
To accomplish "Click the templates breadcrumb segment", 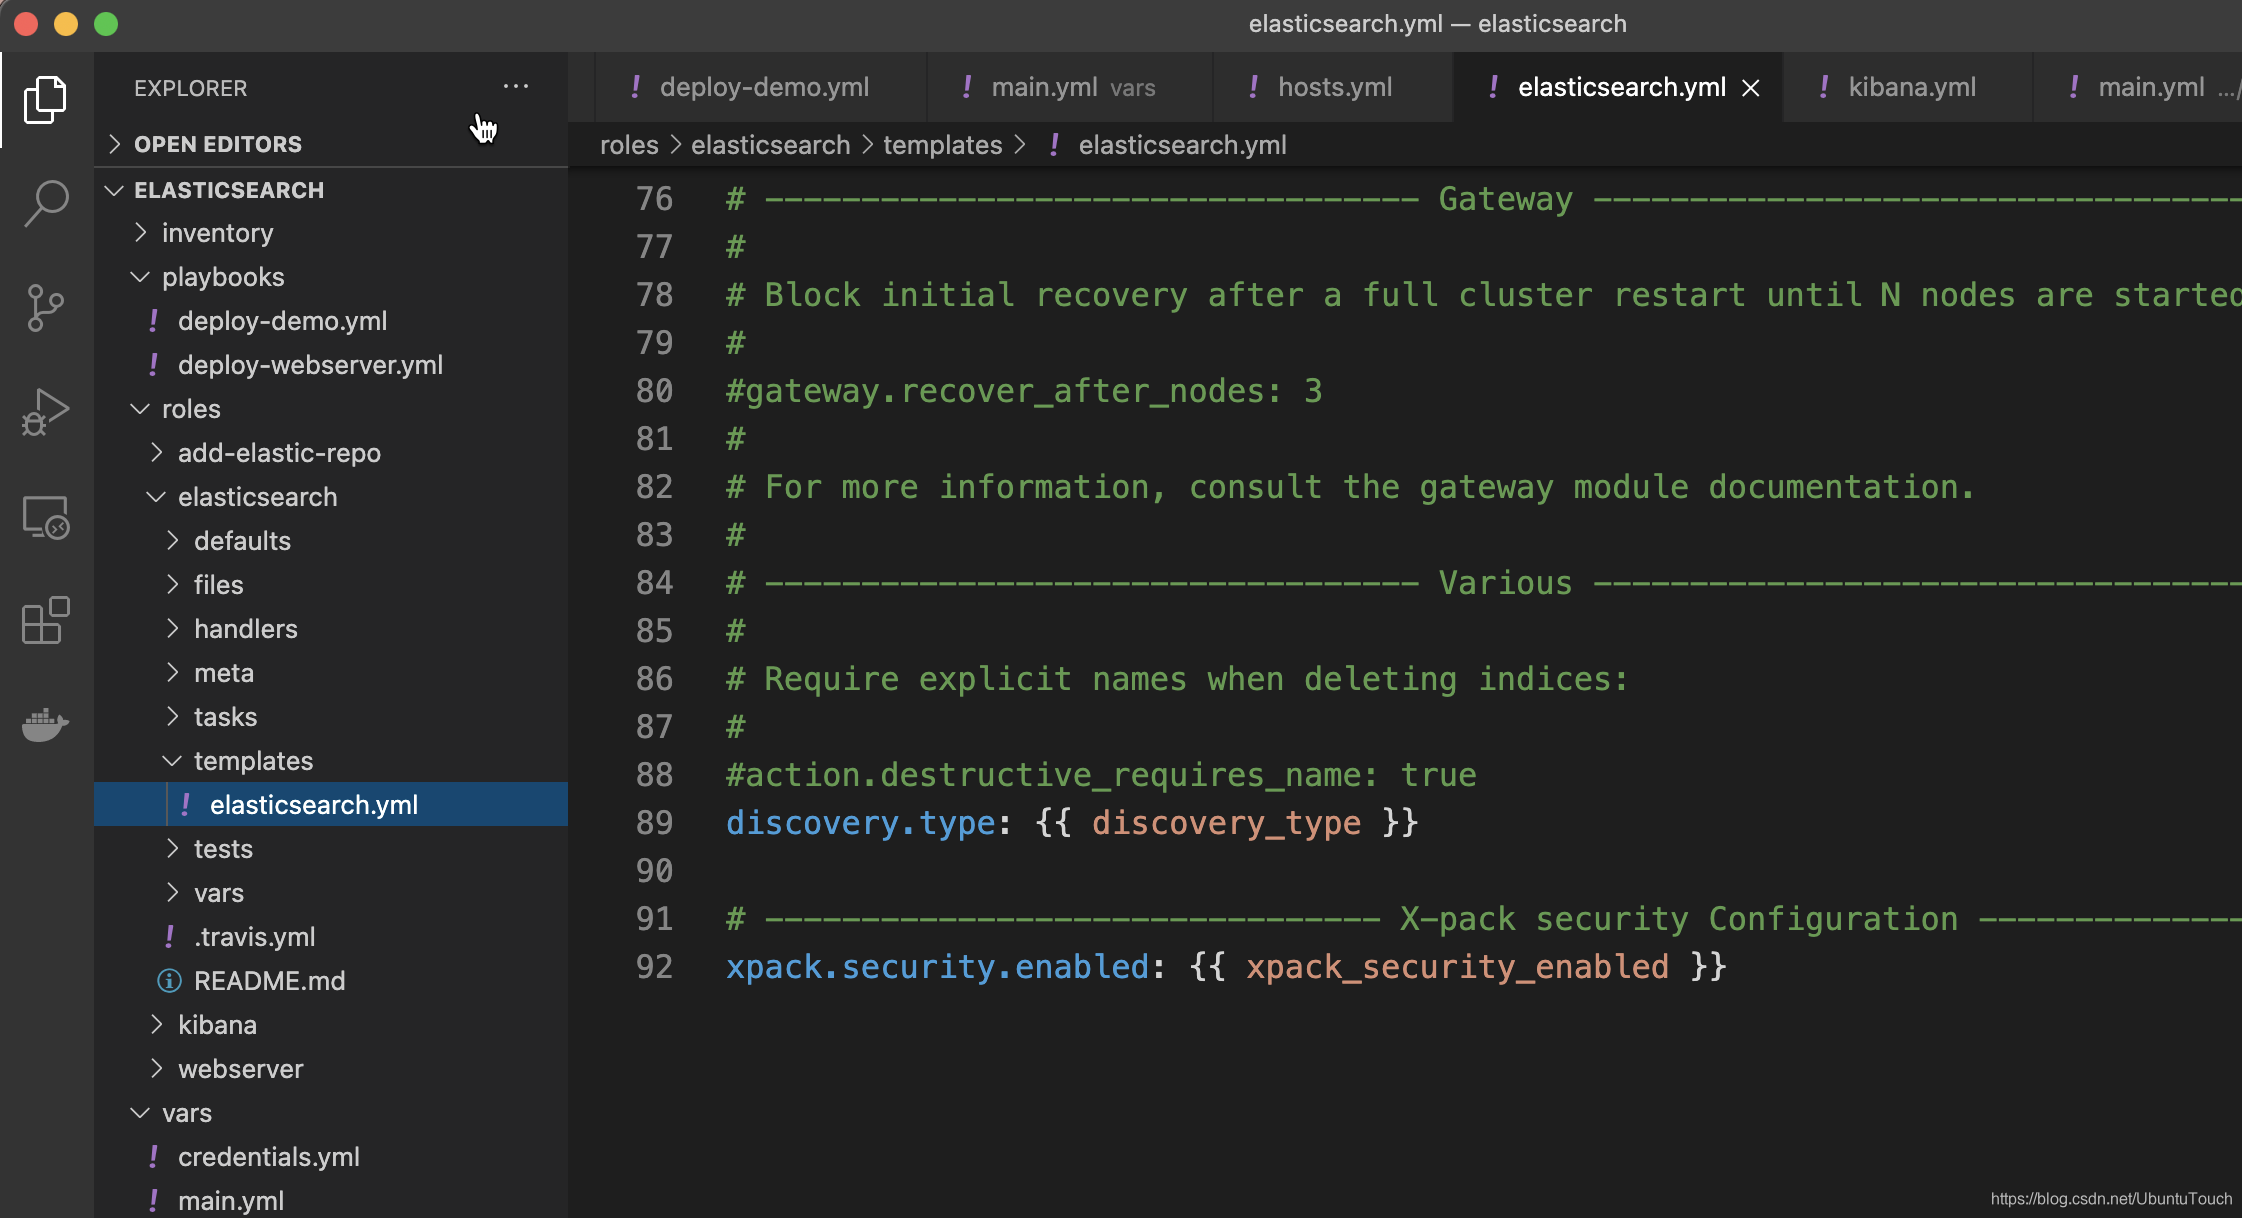I will pyautogui.click(x=942, y=145).
